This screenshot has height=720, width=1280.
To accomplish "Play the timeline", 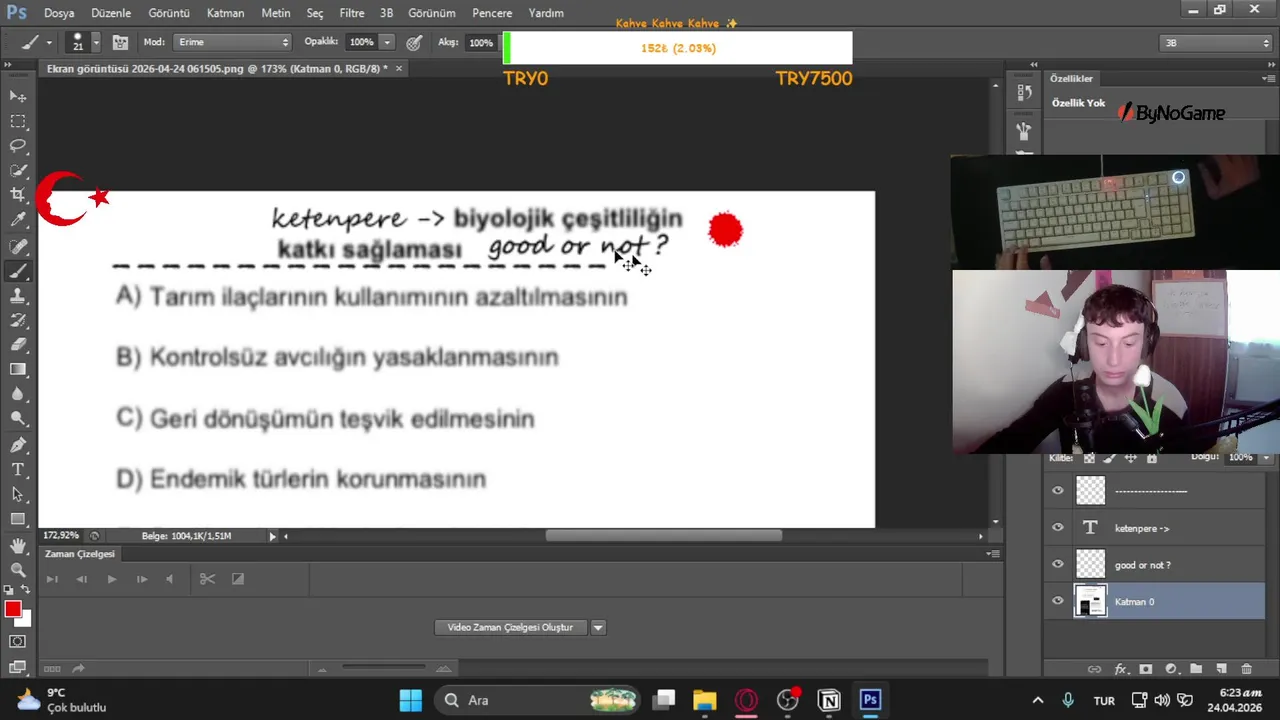I will (x=111, y=579).
